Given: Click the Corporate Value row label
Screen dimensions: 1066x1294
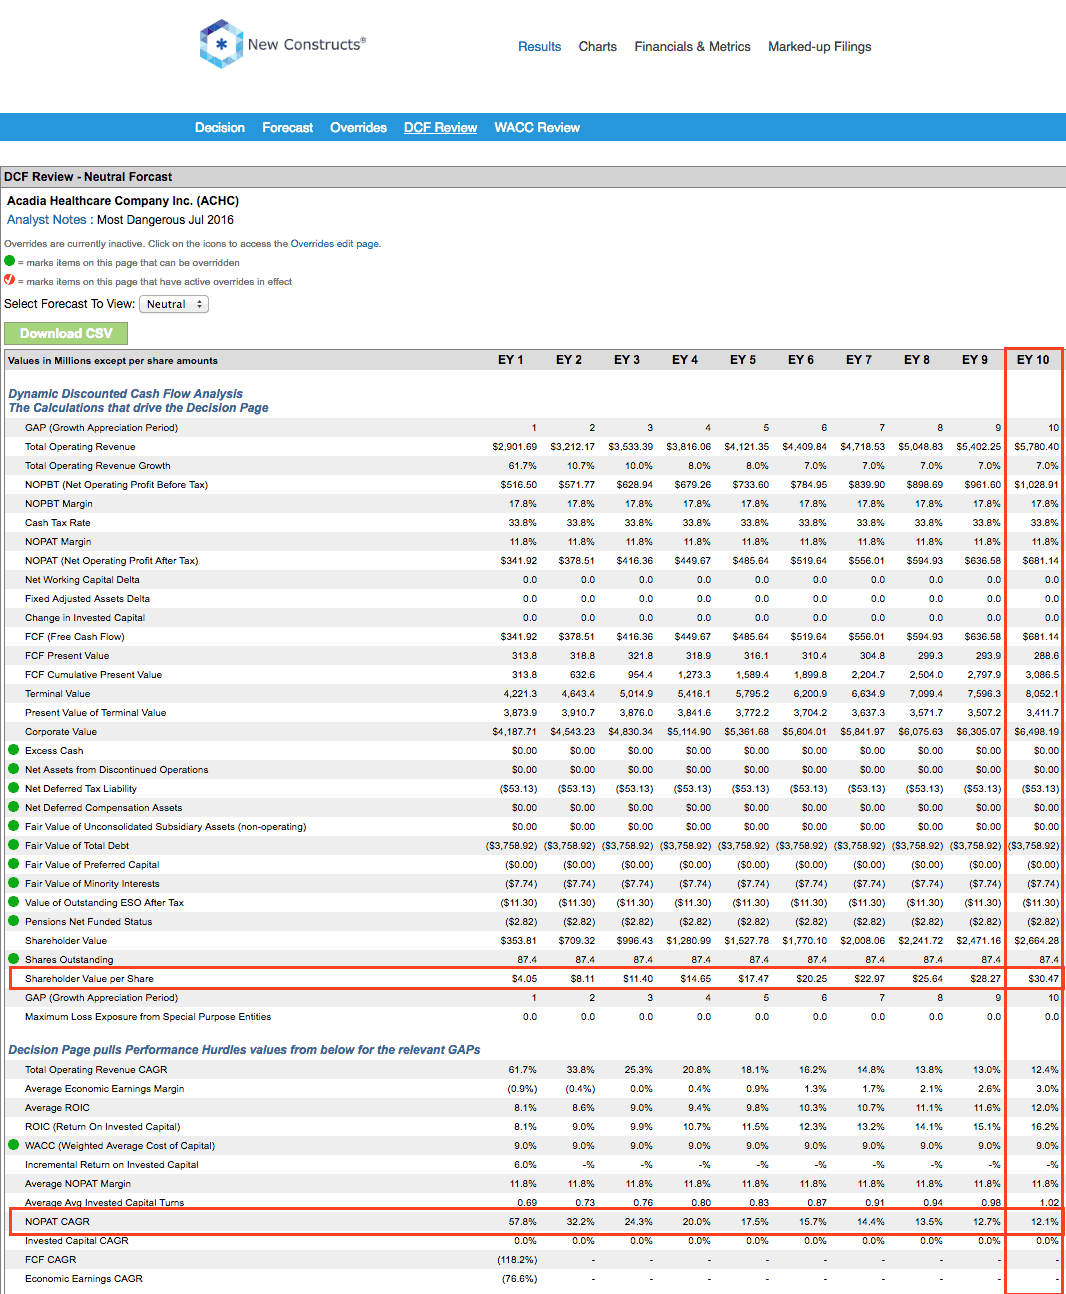Looking at the screenshot, I should point(61,731).
